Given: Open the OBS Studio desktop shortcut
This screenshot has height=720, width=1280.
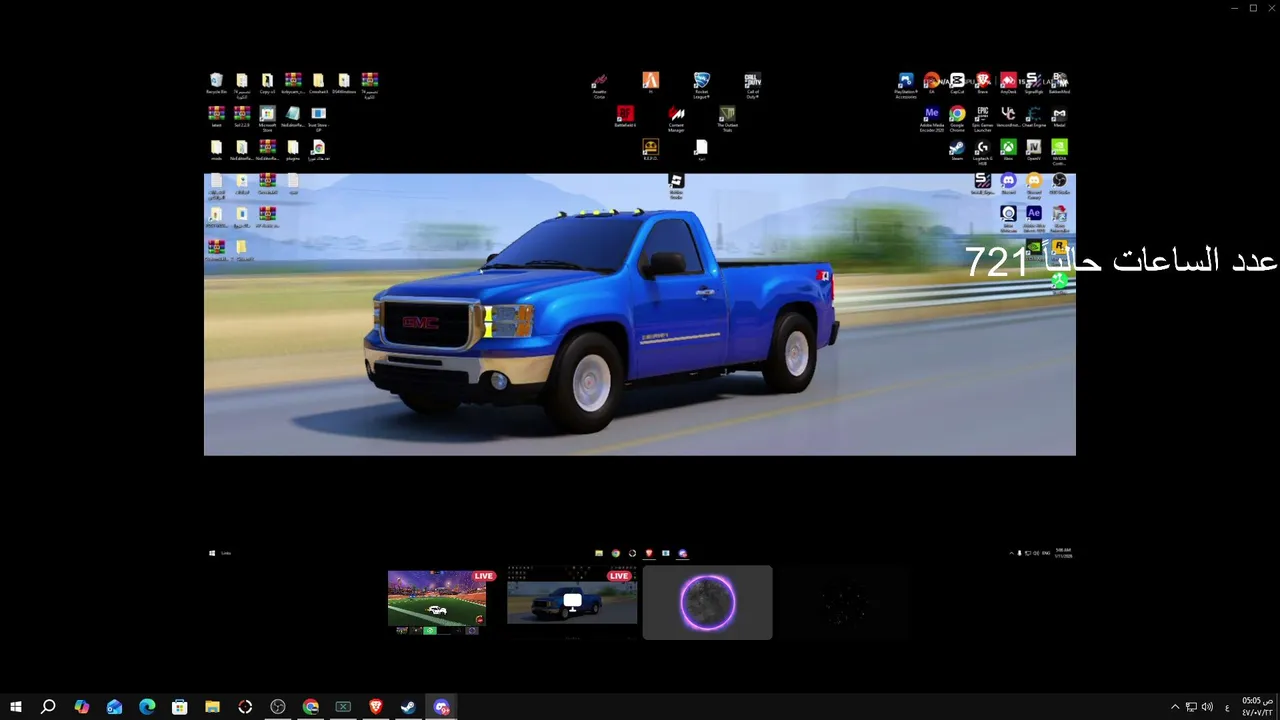Looking at the screenshot, I should (x=1059, y=184).
